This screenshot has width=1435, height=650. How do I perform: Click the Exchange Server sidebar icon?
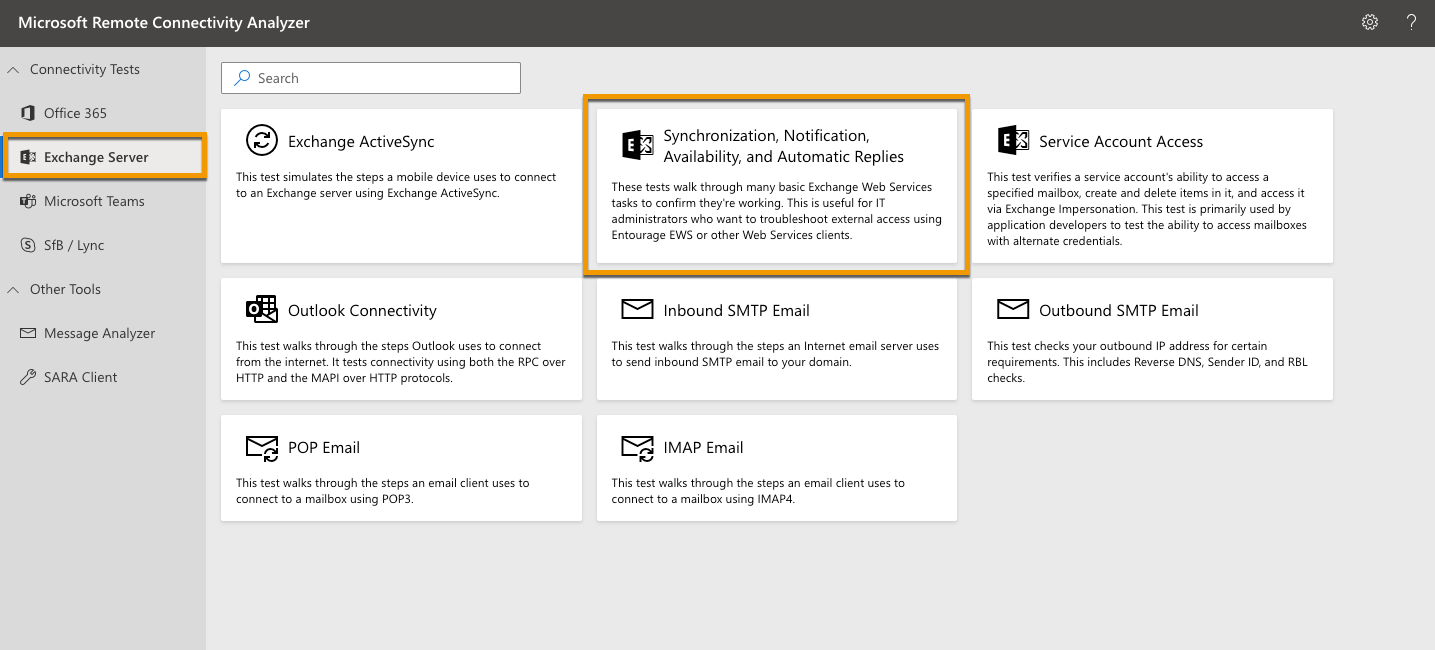click(x=28, y=157)
